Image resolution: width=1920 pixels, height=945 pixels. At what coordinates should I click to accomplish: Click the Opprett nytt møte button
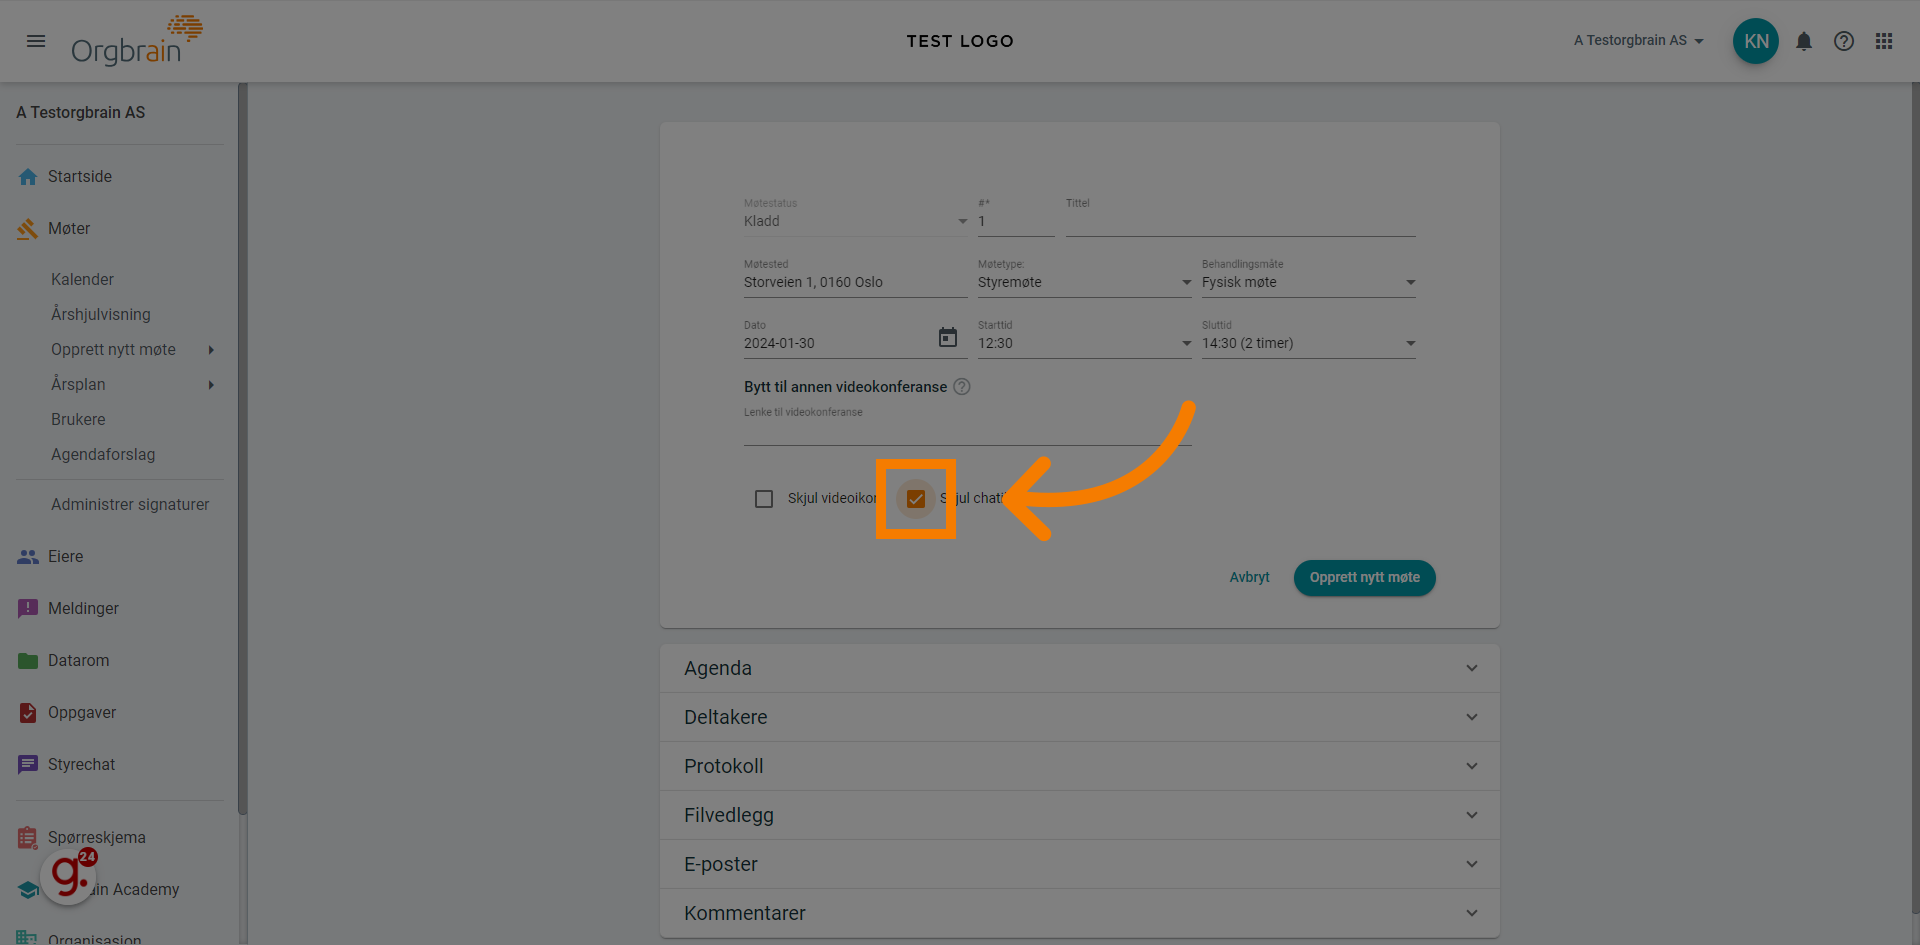1364,578
